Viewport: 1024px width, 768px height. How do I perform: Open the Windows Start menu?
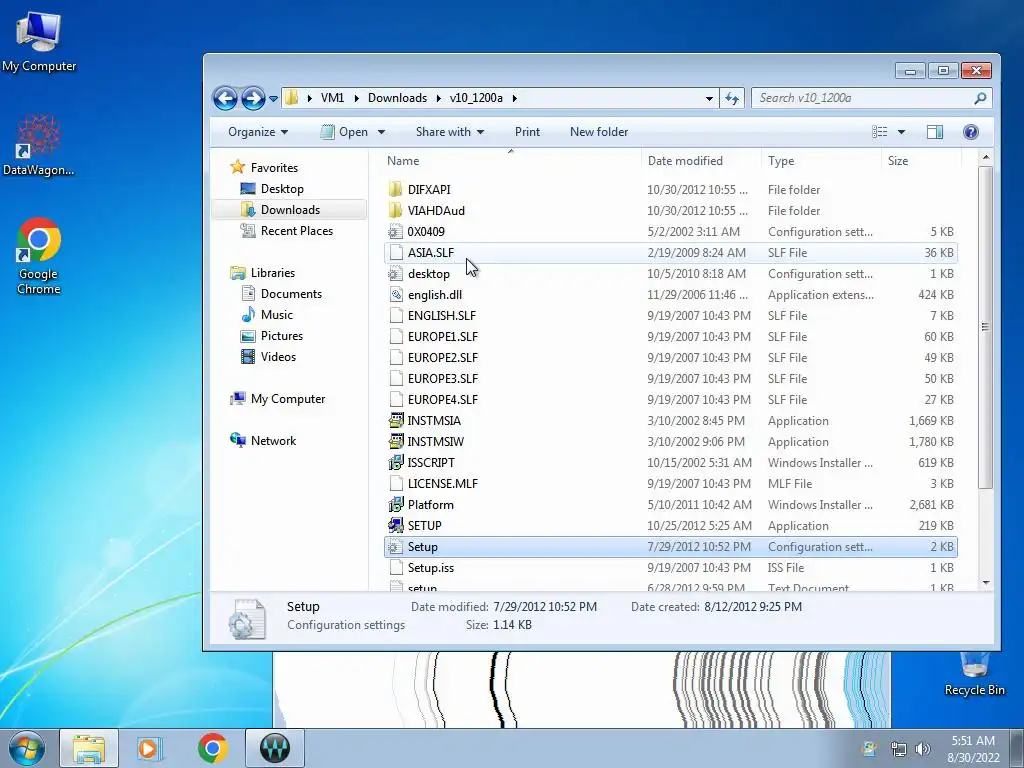coord(26,748)
